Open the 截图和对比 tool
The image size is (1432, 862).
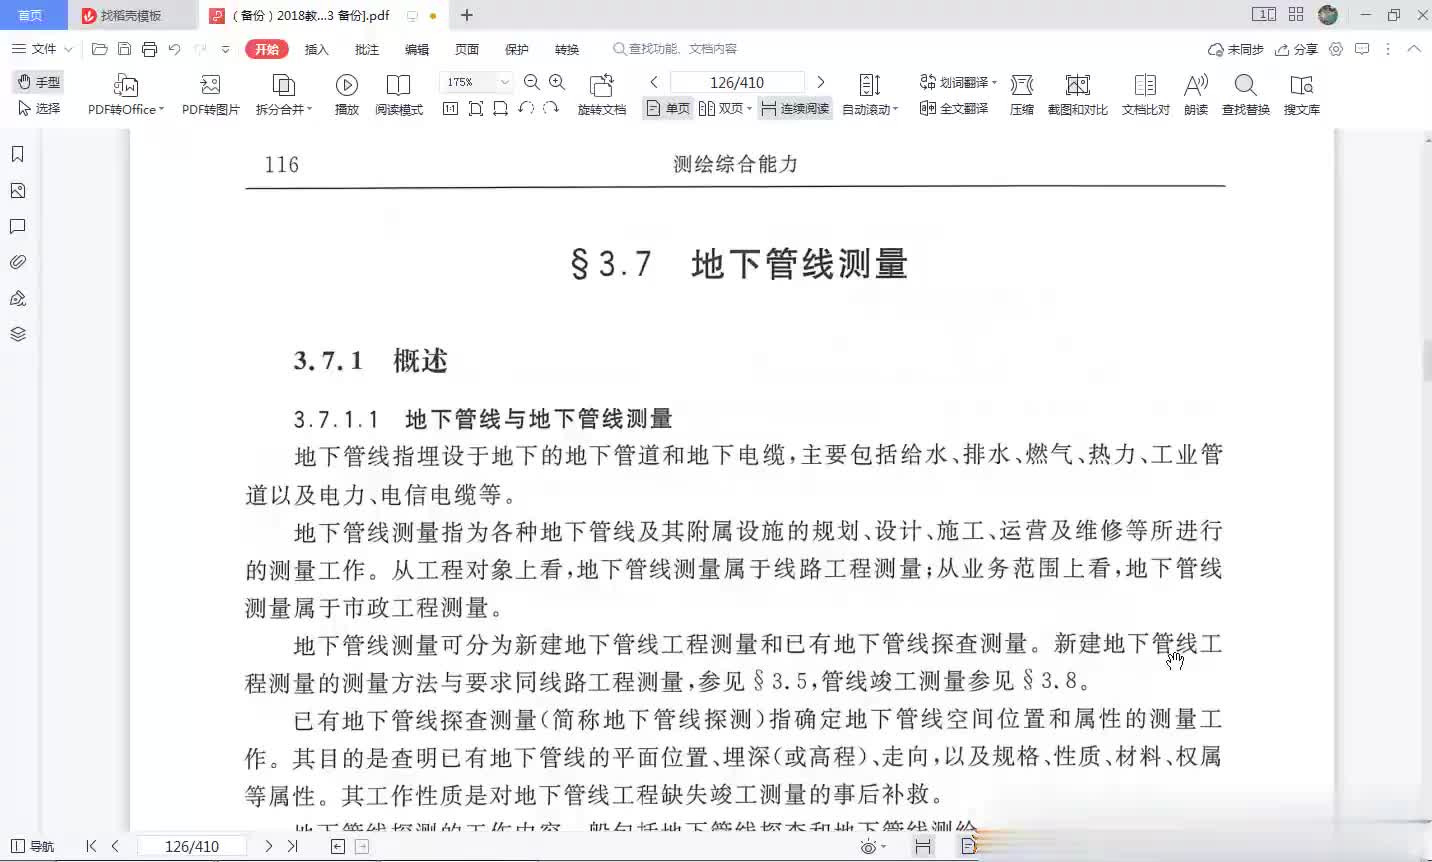(1077, 86)
